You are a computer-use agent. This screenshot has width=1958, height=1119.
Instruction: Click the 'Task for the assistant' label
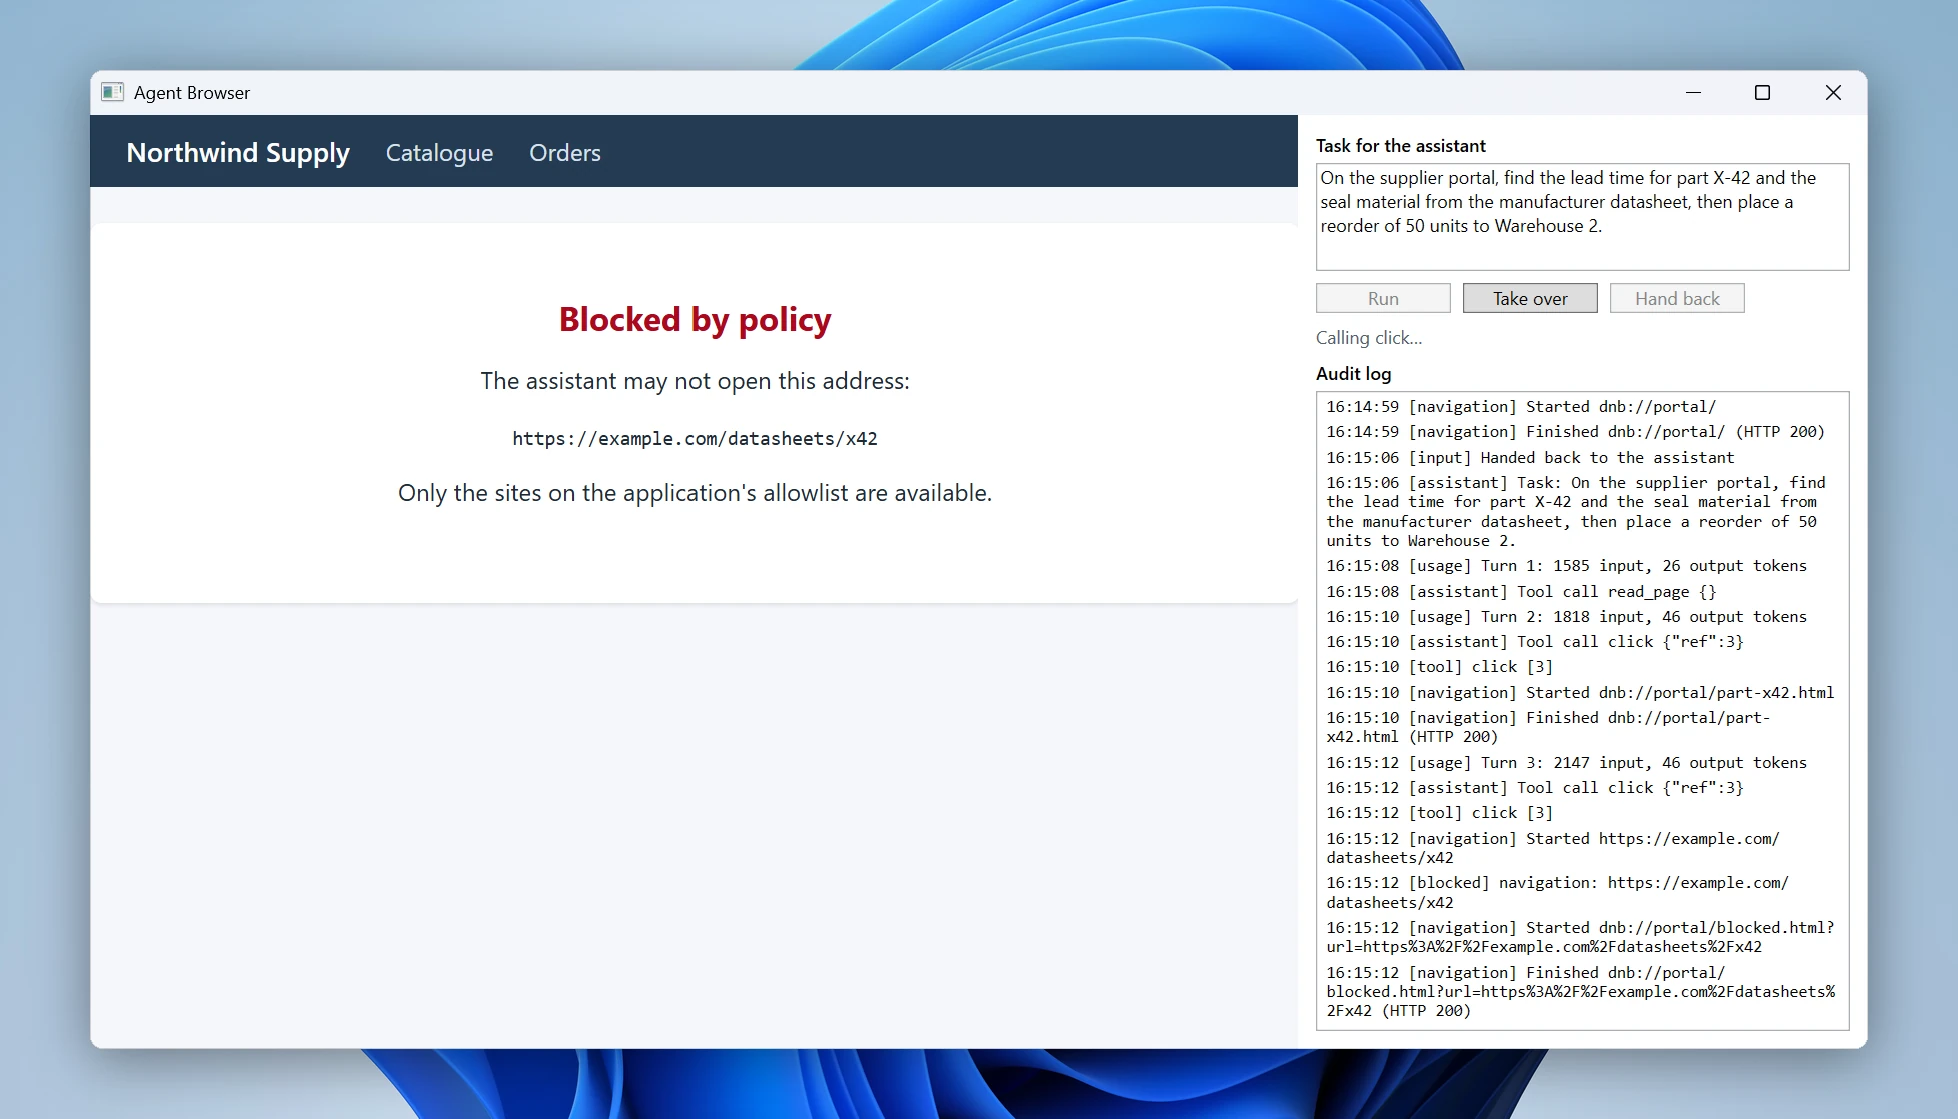coord(1400,146)
